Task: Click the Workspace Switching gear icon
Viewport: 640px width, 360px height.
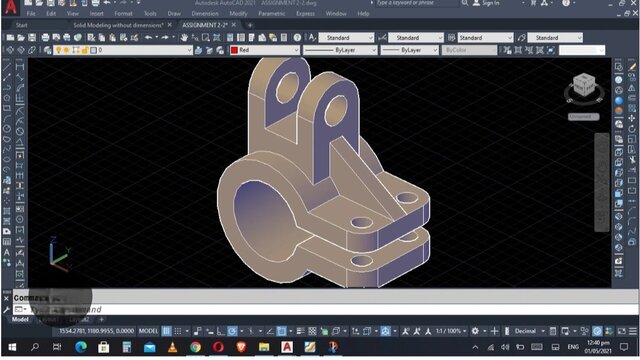Action: pyautogui.click(x=475, y=331)
